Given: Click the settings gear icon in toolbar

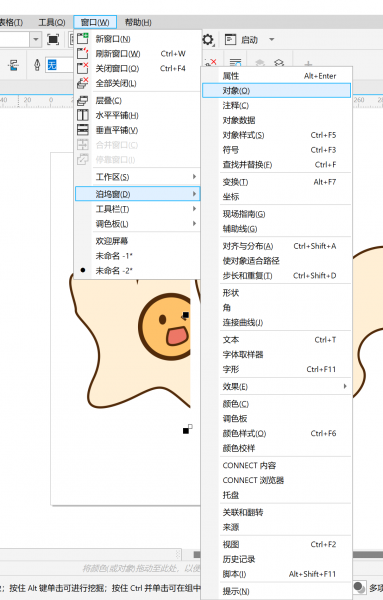Looking at the screenshot, I should pos(208,39).
